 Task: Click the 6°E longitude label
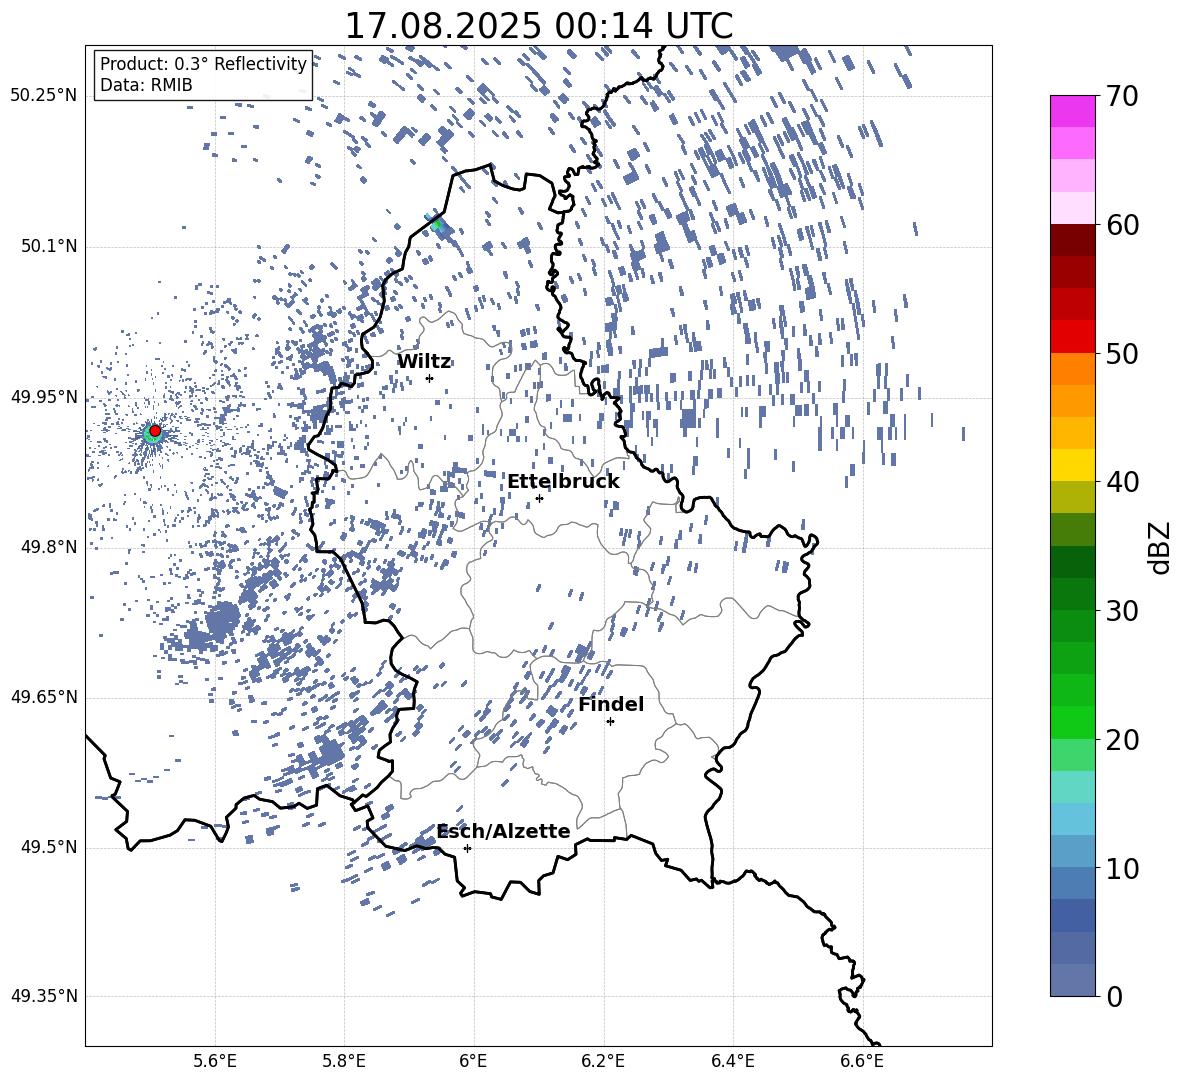[x=473, y=1061]
